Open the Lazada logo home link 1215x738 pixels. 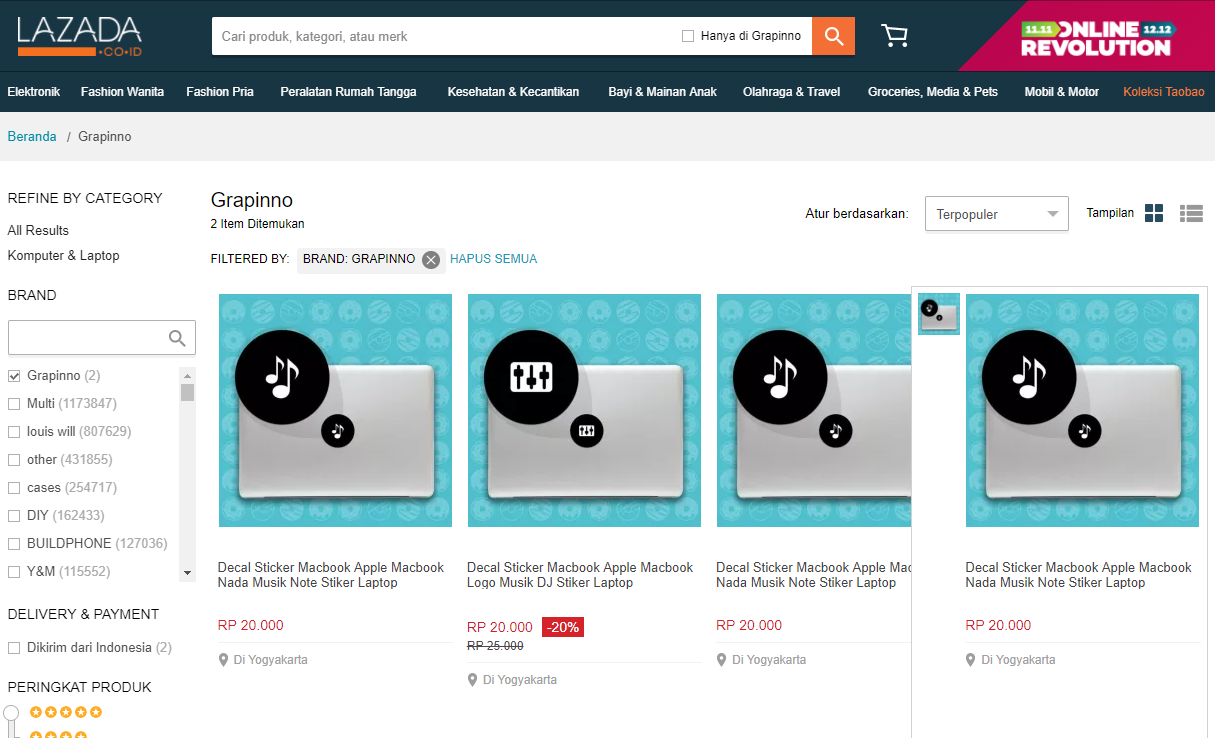click(79, 36)
